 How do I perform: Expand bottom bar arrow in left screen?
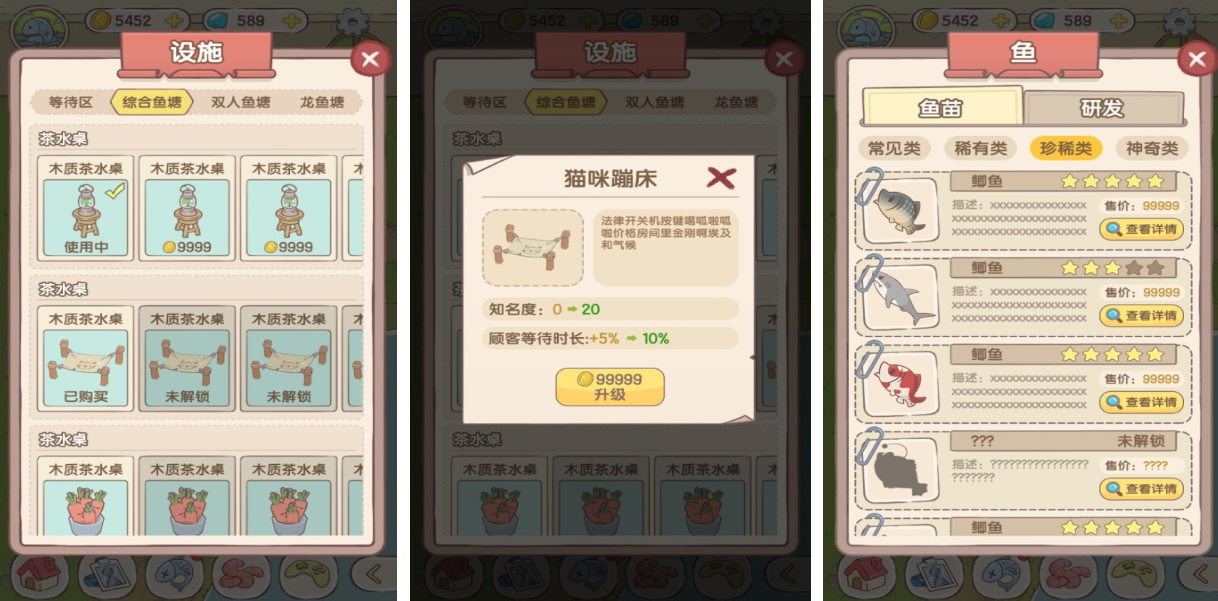(375, 575)
